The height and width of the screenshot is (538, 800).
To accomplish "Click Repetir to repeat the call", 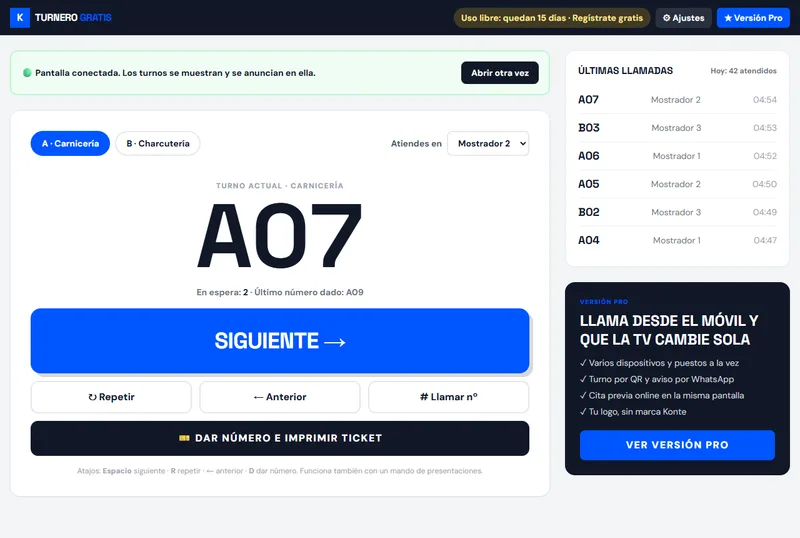I will click(x=111, y=397).
